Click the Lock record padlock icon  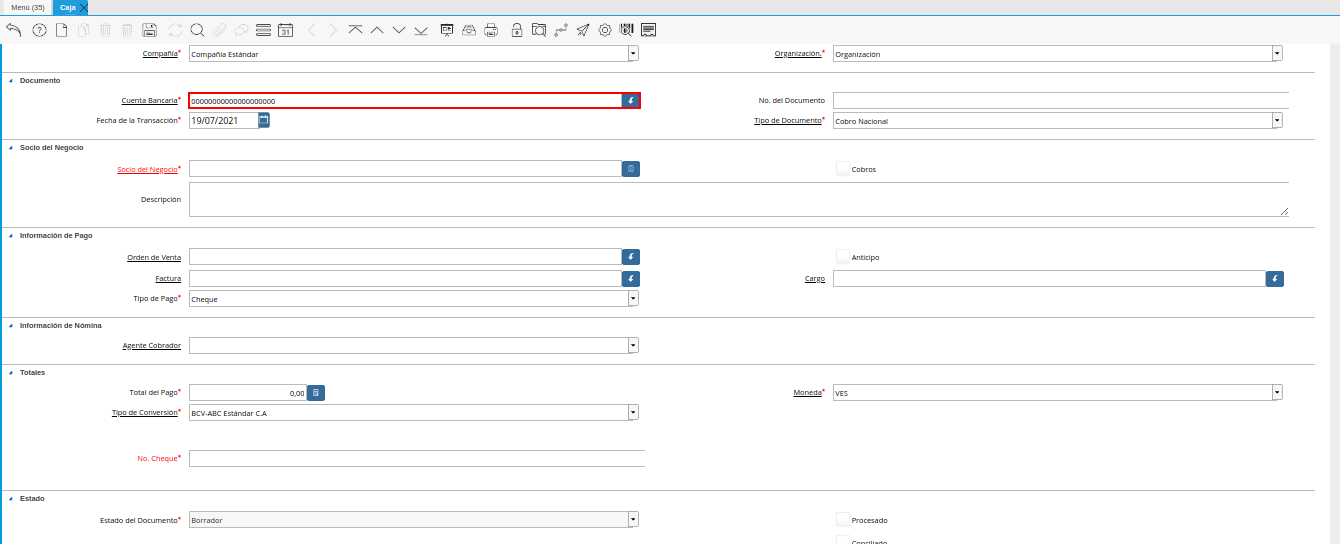[516, 30]
